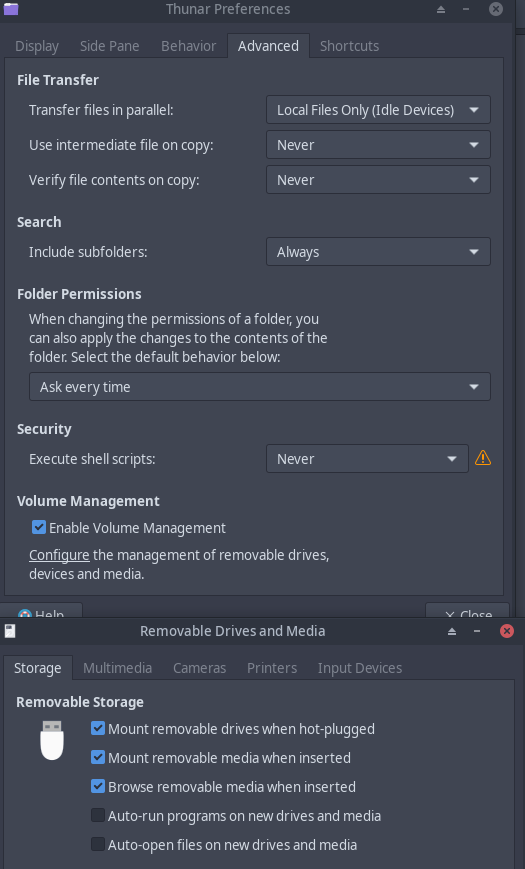Open the Include subfolders dropdown
This screenshot has width=525, height=869.
click(378, 252)
